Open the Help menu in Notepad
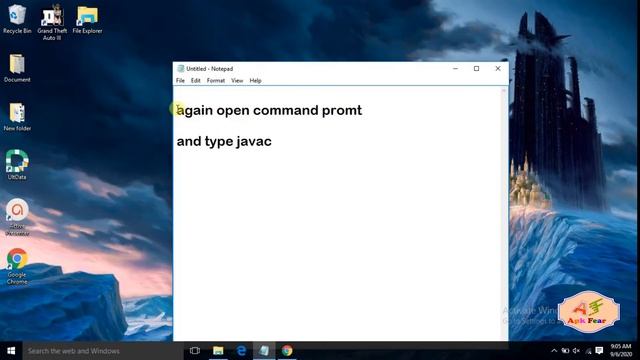The width and height of the screenshot is (640, 360). 255,80
